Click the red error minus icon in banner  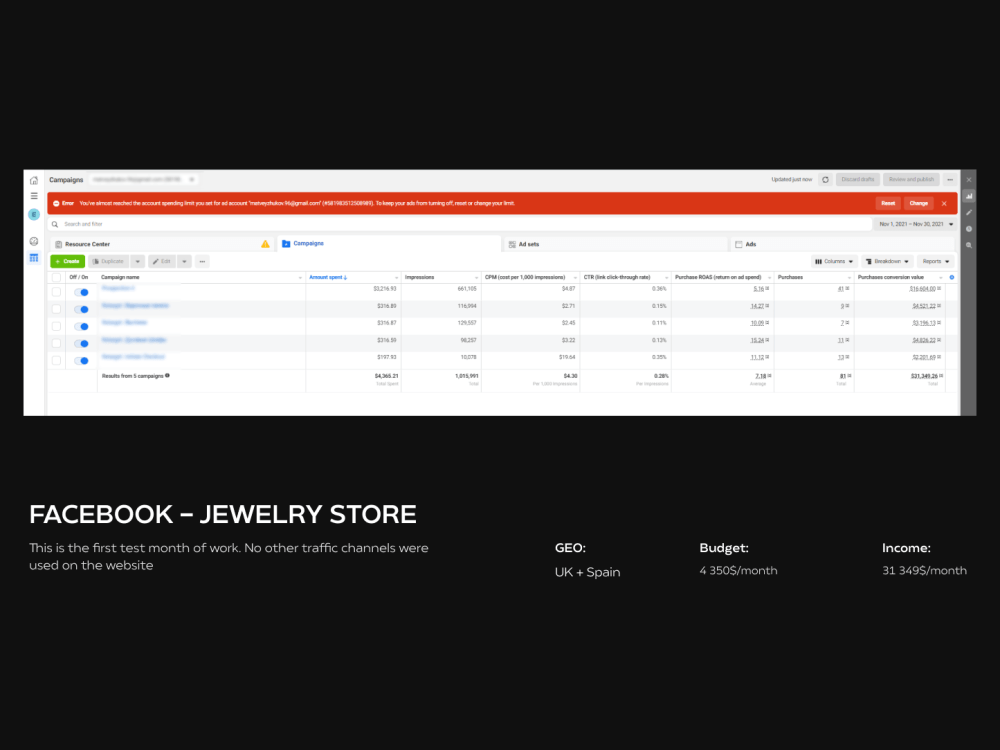pos(56,203)
